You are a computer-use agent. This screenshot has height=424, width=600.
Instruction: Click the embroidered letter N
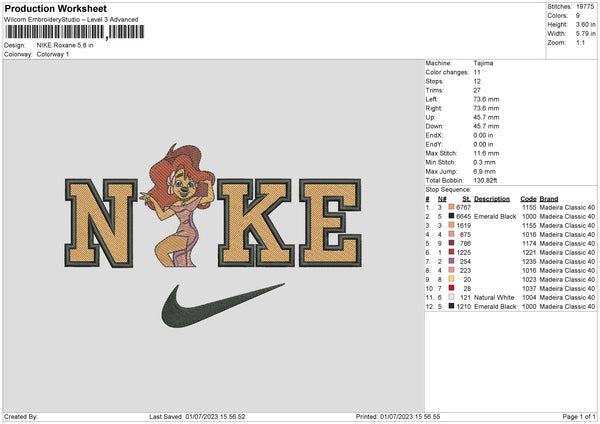[x=101, y=223]
